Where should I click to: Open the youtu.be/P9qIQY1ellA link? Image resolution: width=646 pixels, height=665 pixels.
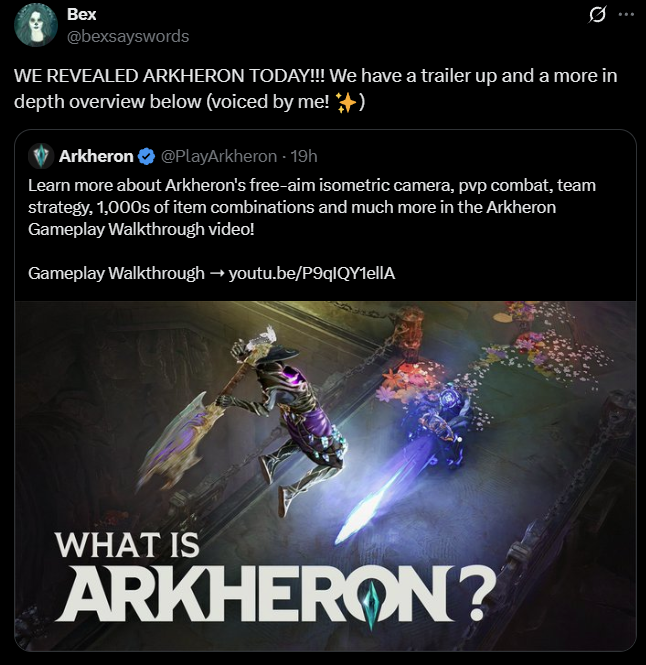pyautogui.click(x=312, y=273)
